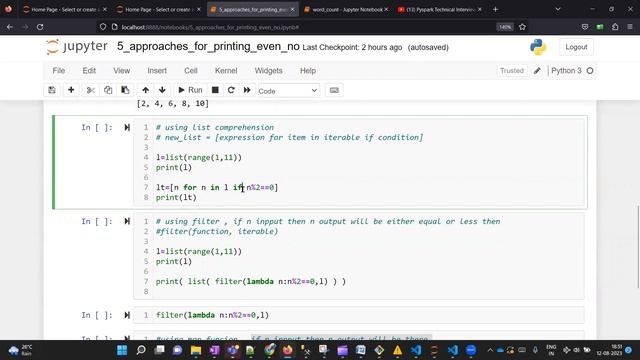Move selected cell down with arrow icon

click(162, 90)
